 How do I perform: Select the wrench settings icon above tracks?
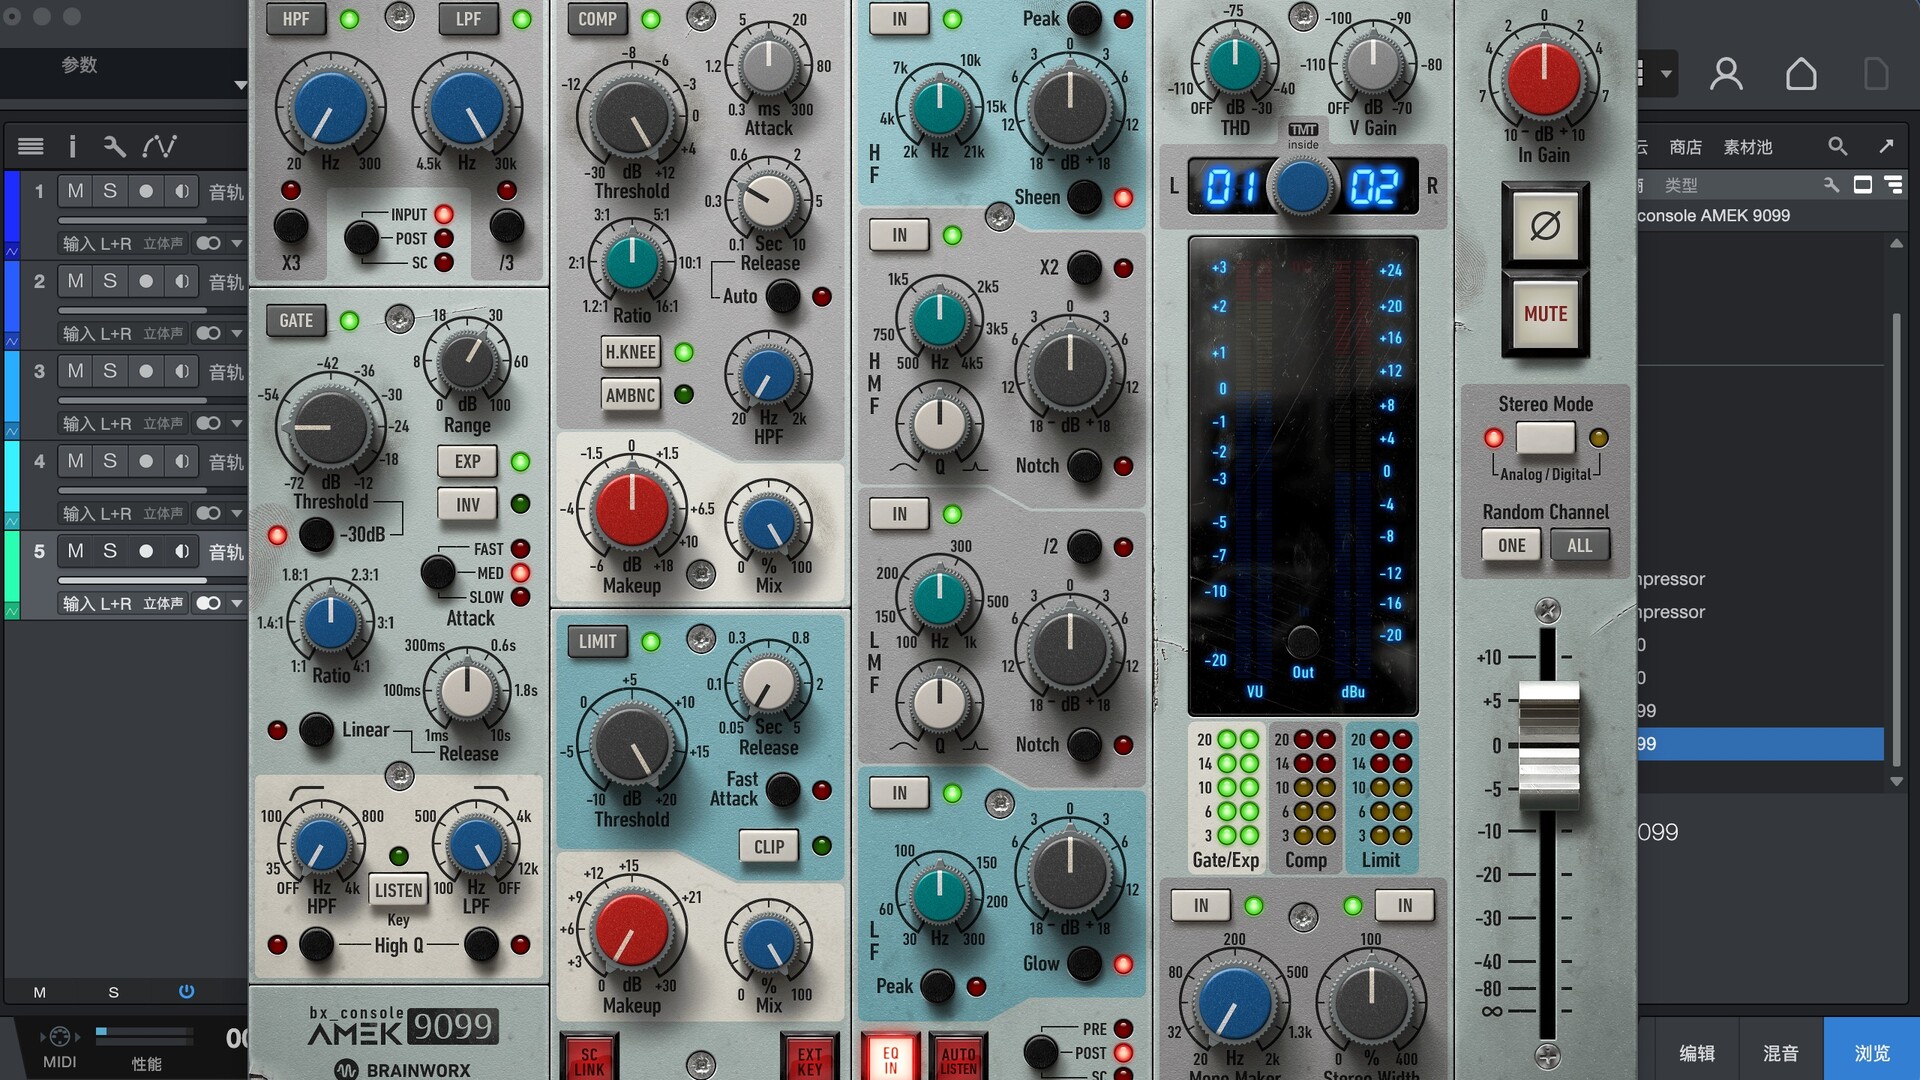pos(115,147)
